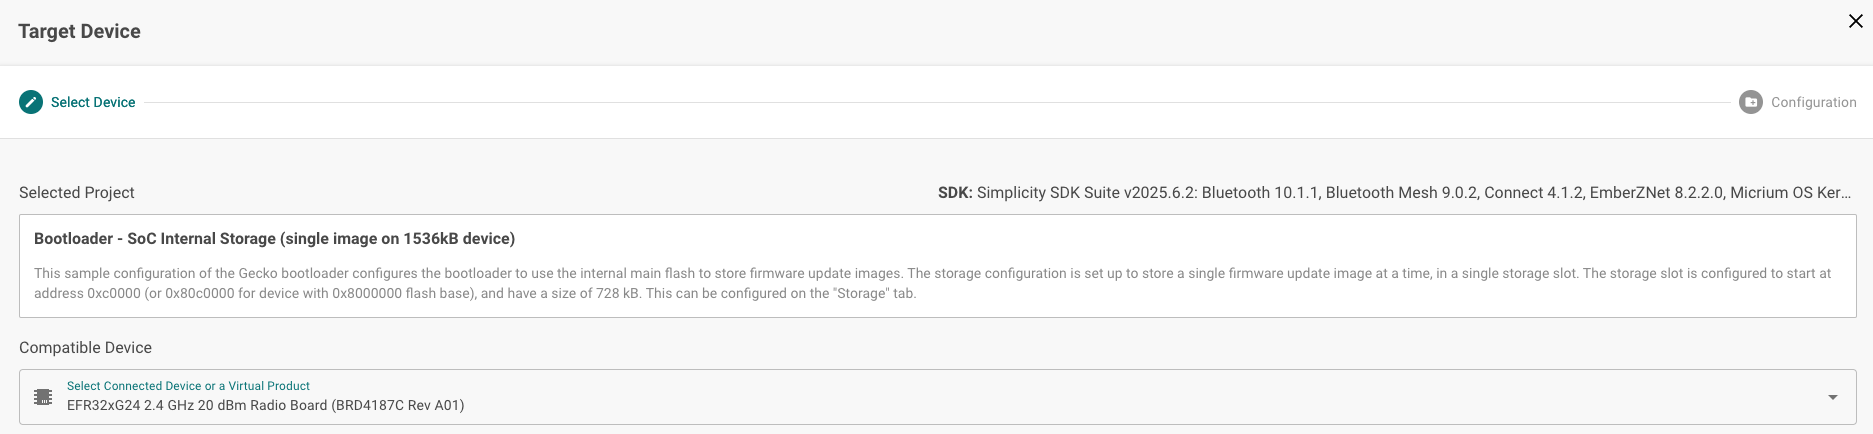Click the Selected Project heading
The width and height of the screenshot is (1873, 434).
pyautogui.click(x=77, y=193)
